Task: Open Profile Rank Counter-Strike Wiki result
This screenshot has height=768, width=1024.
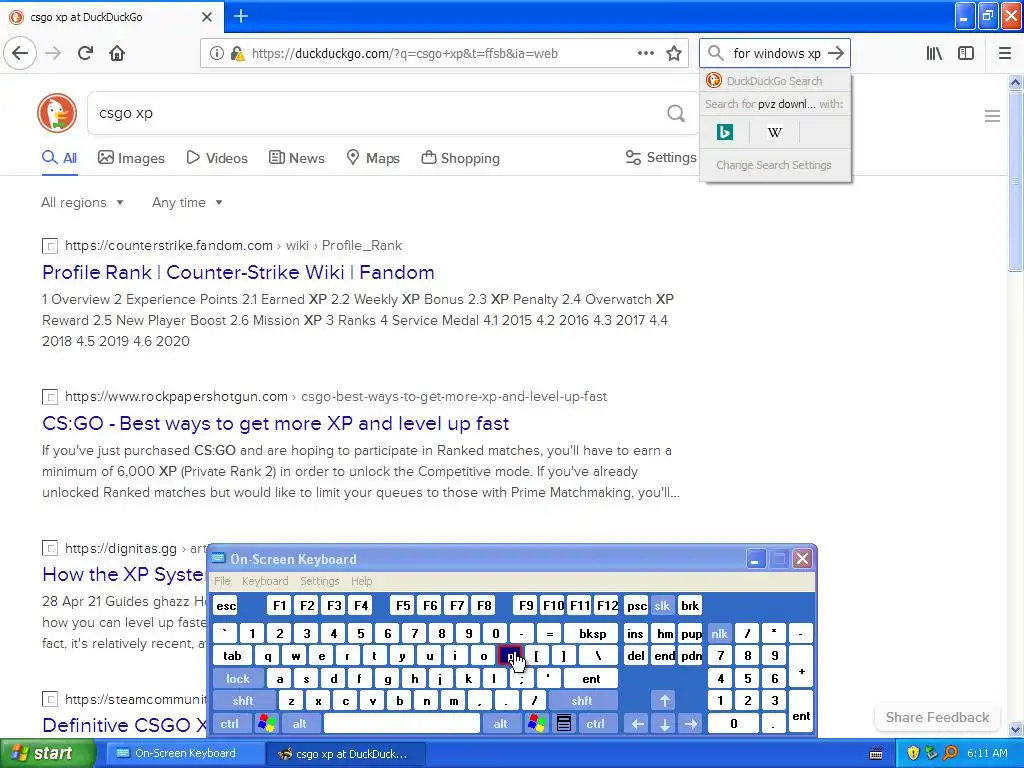Action: (238, 272)
